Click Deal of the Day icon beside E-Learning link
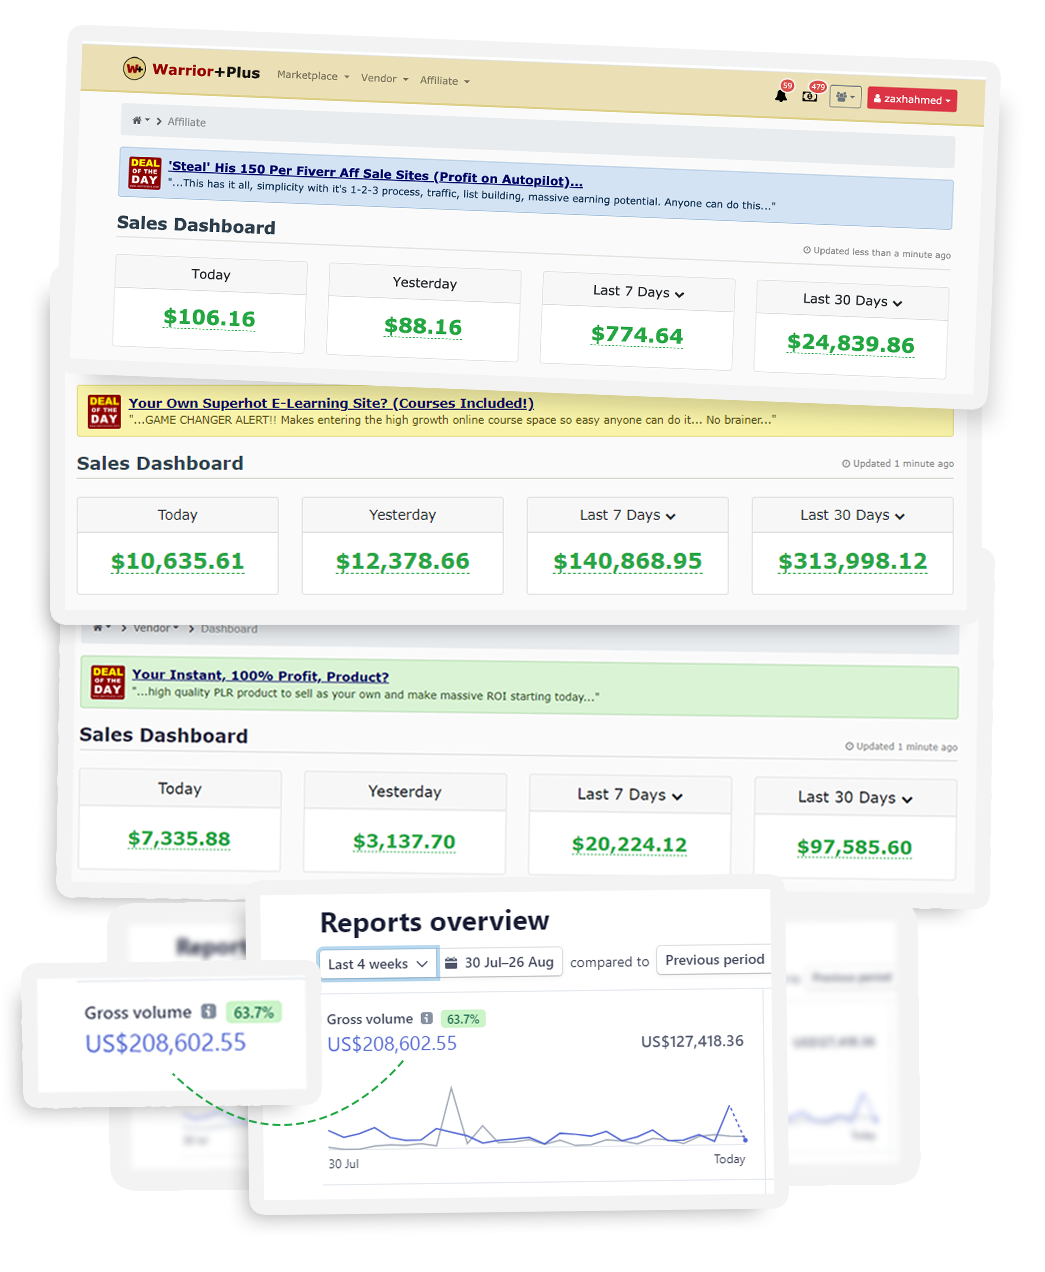This screenshot has width=1045, height=1272. tap(105, 411)
